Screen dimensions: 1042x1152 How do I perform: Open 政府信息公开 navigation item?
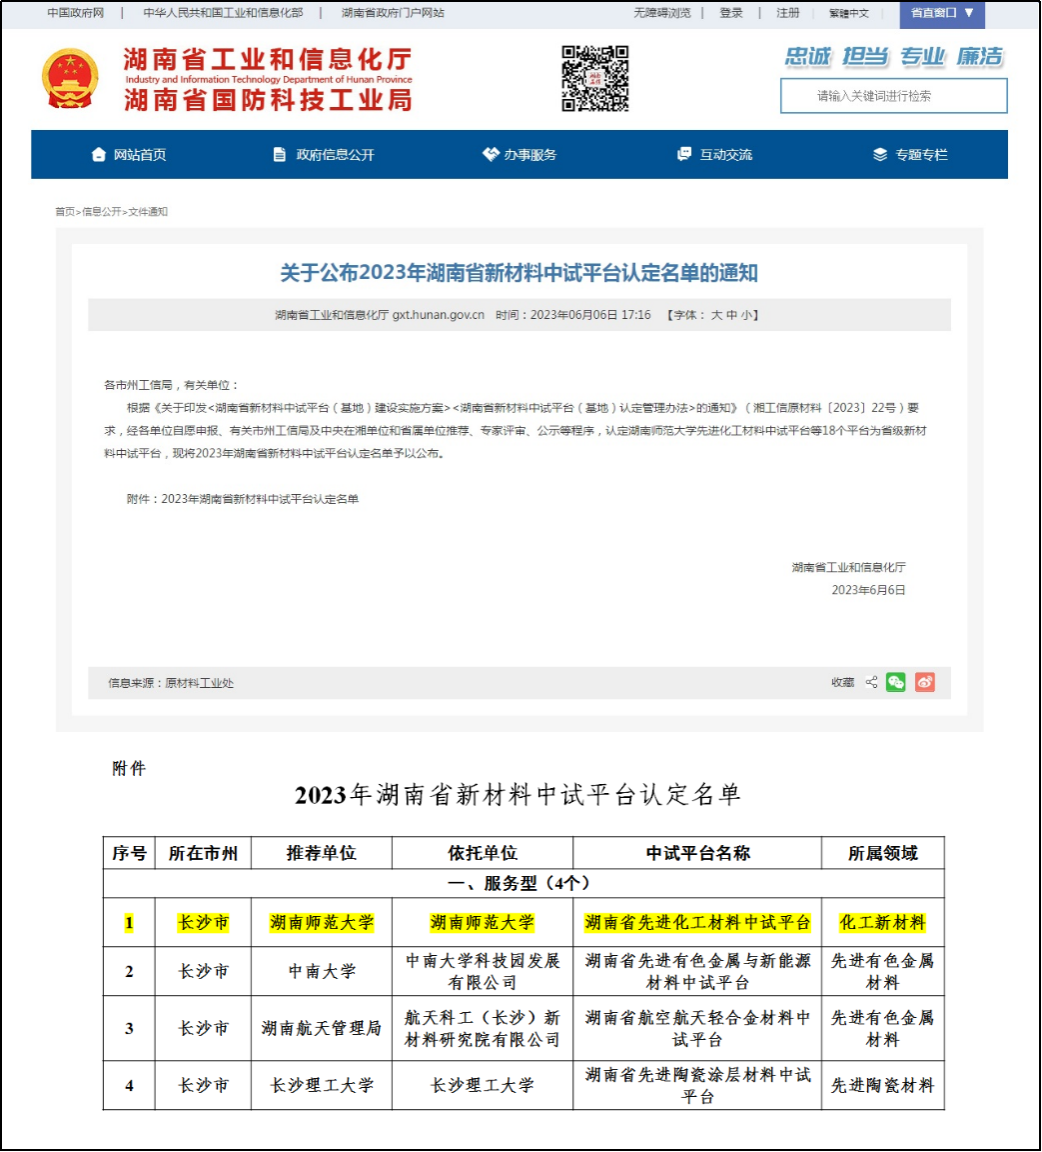point(324,155)
